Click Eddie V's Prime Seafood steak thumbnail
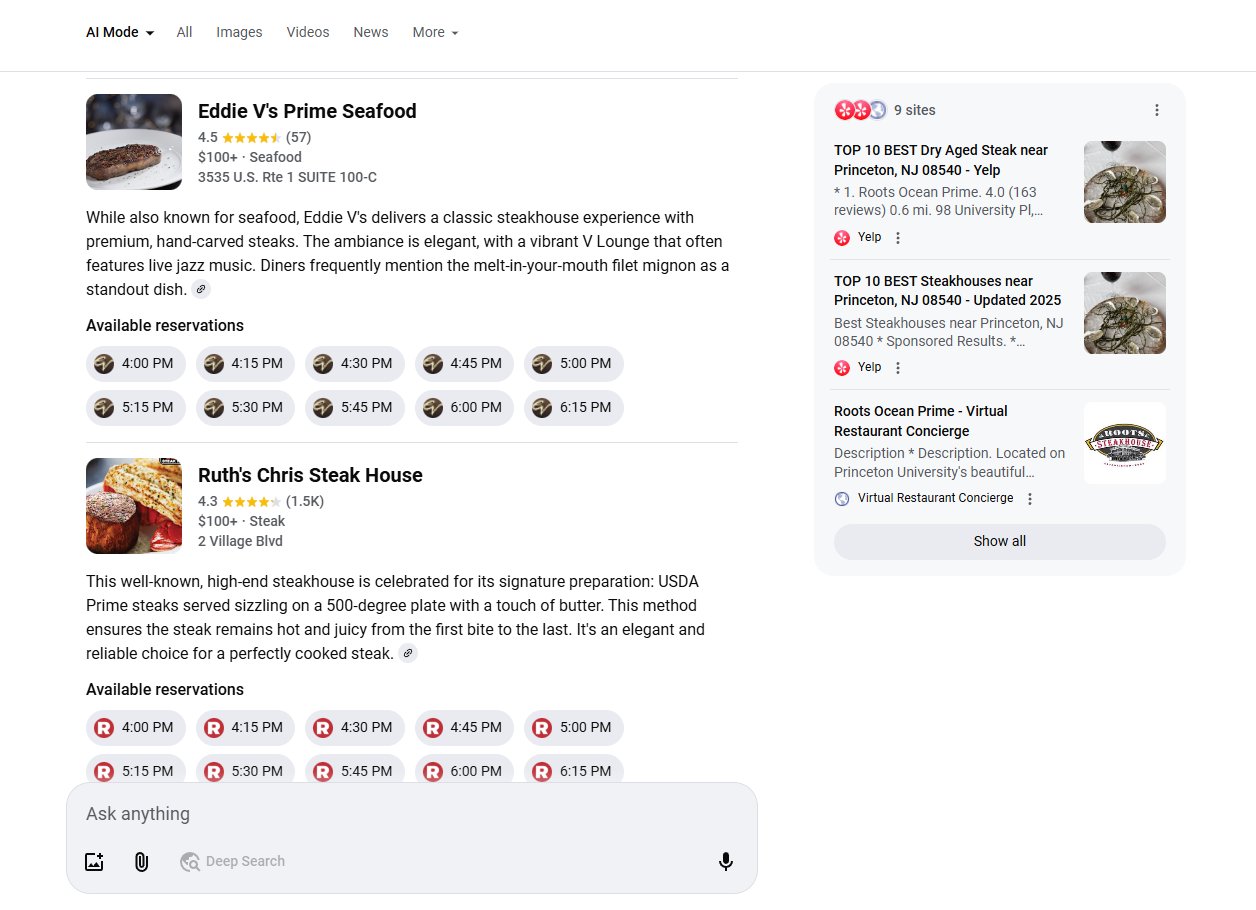This screenshot has width=1256, height=910. [x=134, y=142]
